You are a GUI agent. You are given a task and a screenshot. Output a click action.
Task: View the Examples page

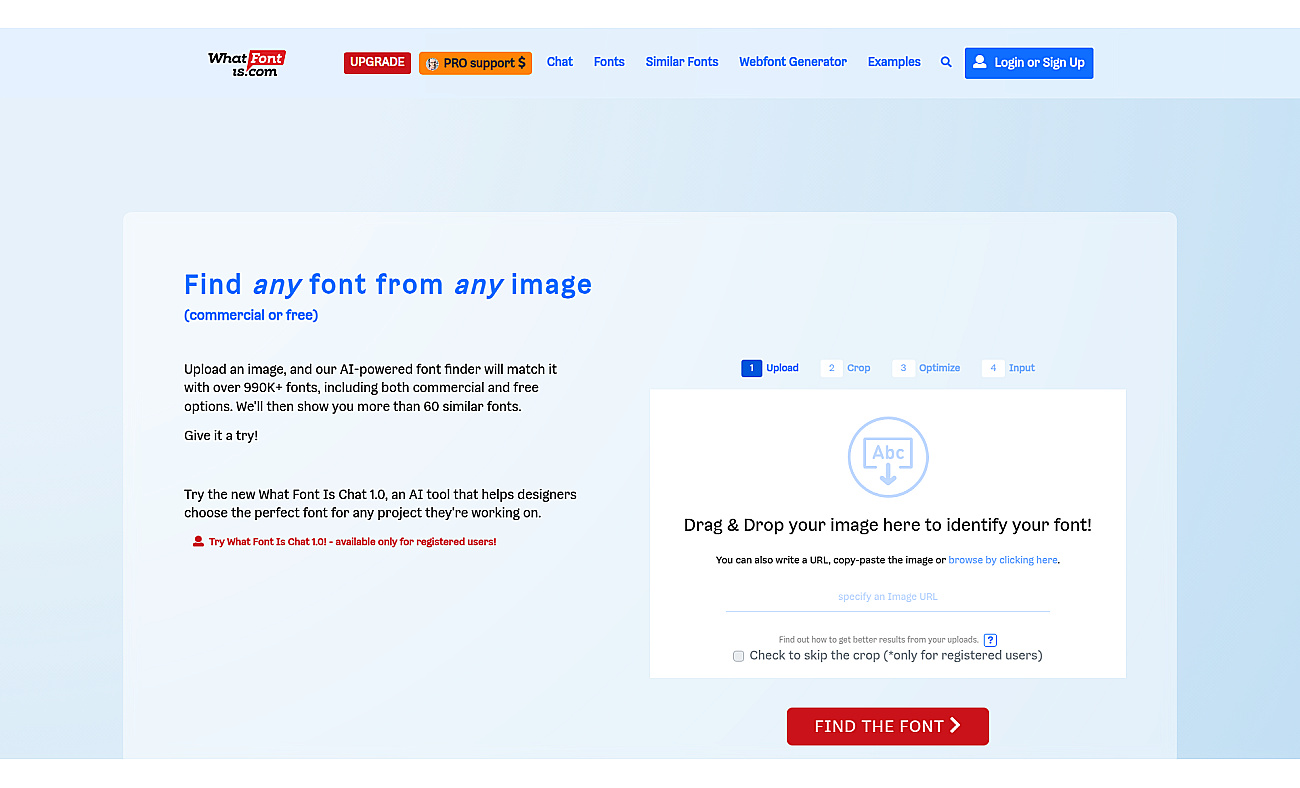click(x=894, y=62)
